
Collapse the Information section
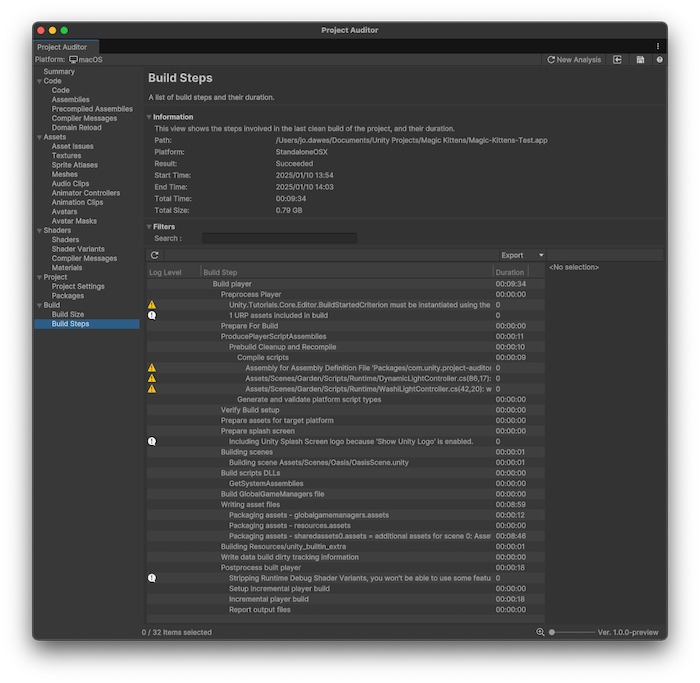click(149, 117)
